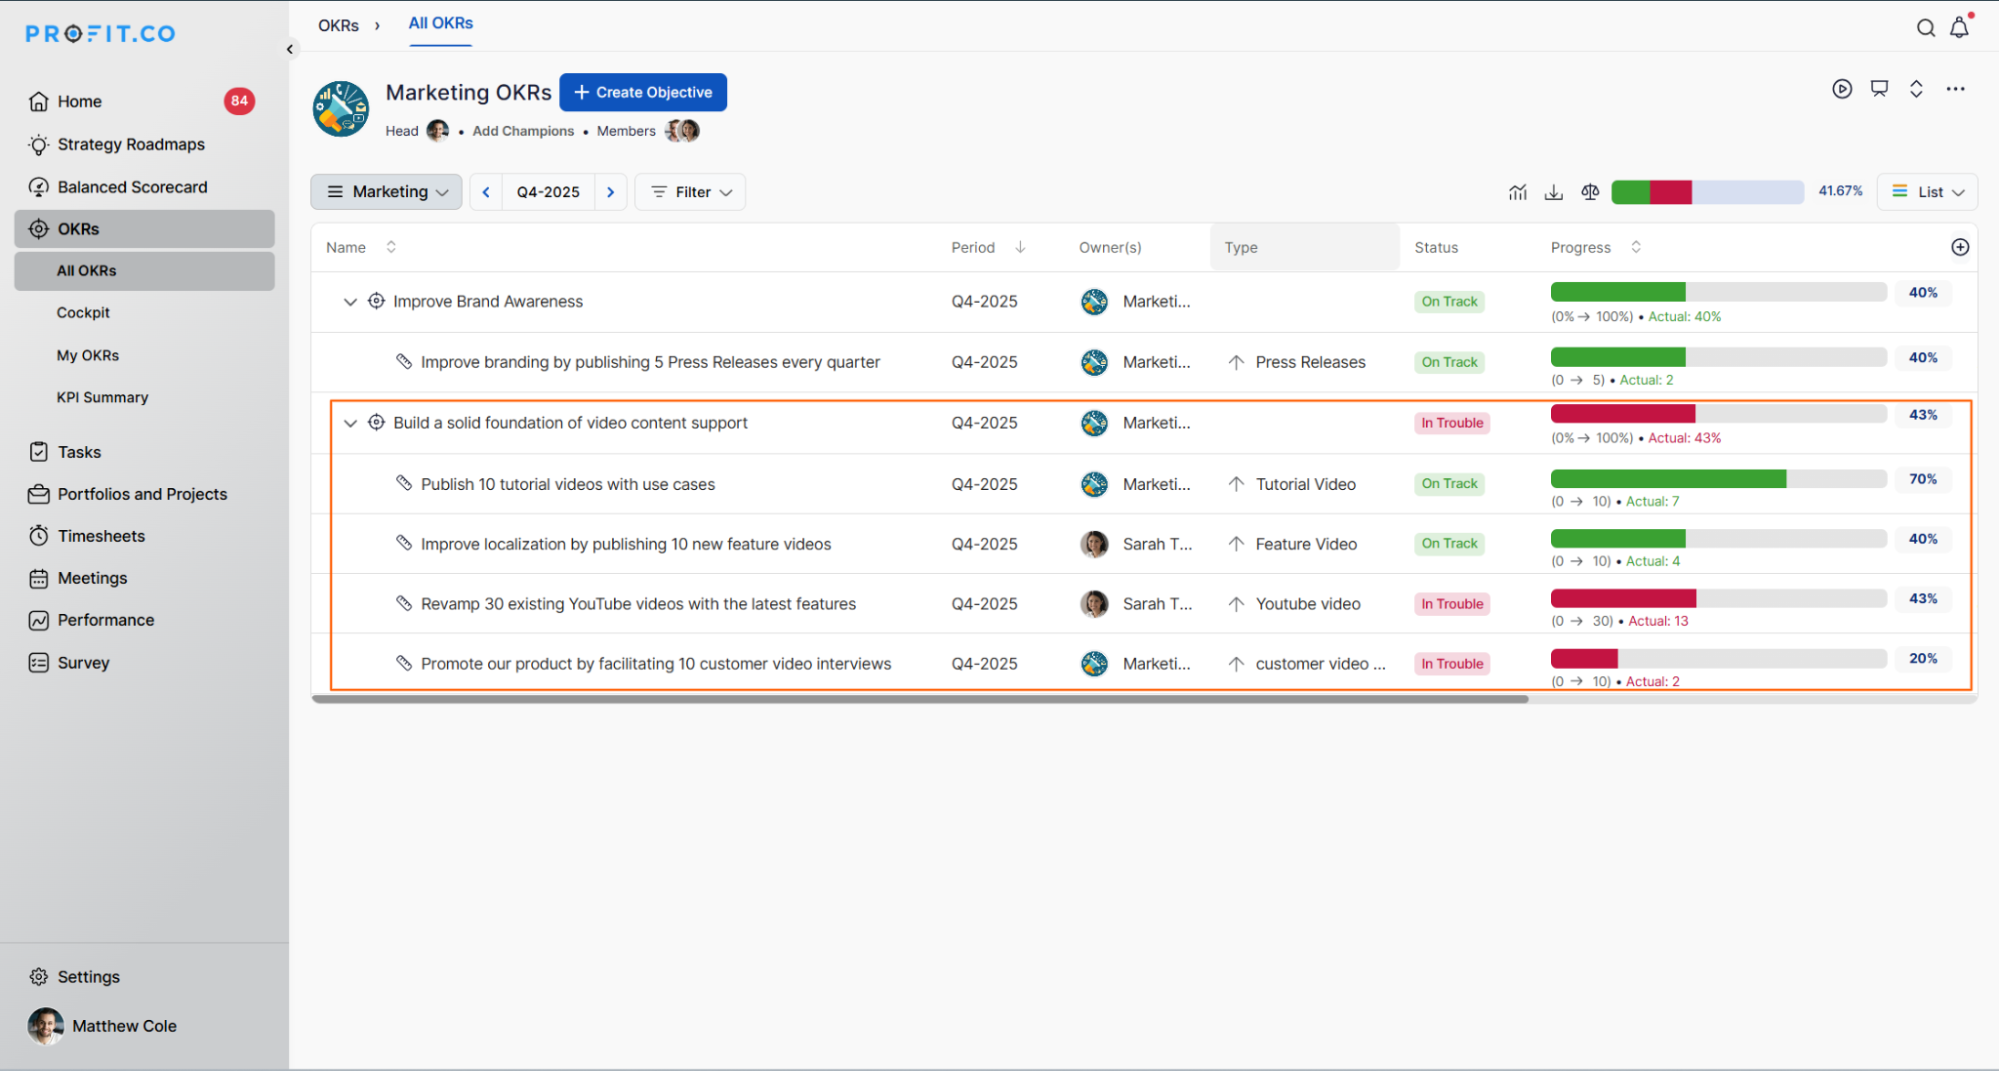
Task: Go to Cockpit in sidebar
Action: click(x=83, y=313)
